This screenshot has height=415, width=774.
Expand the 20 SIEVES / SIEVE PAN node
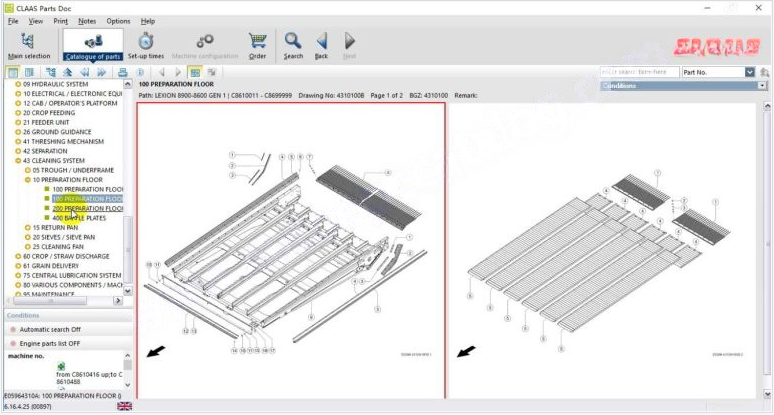27,237
